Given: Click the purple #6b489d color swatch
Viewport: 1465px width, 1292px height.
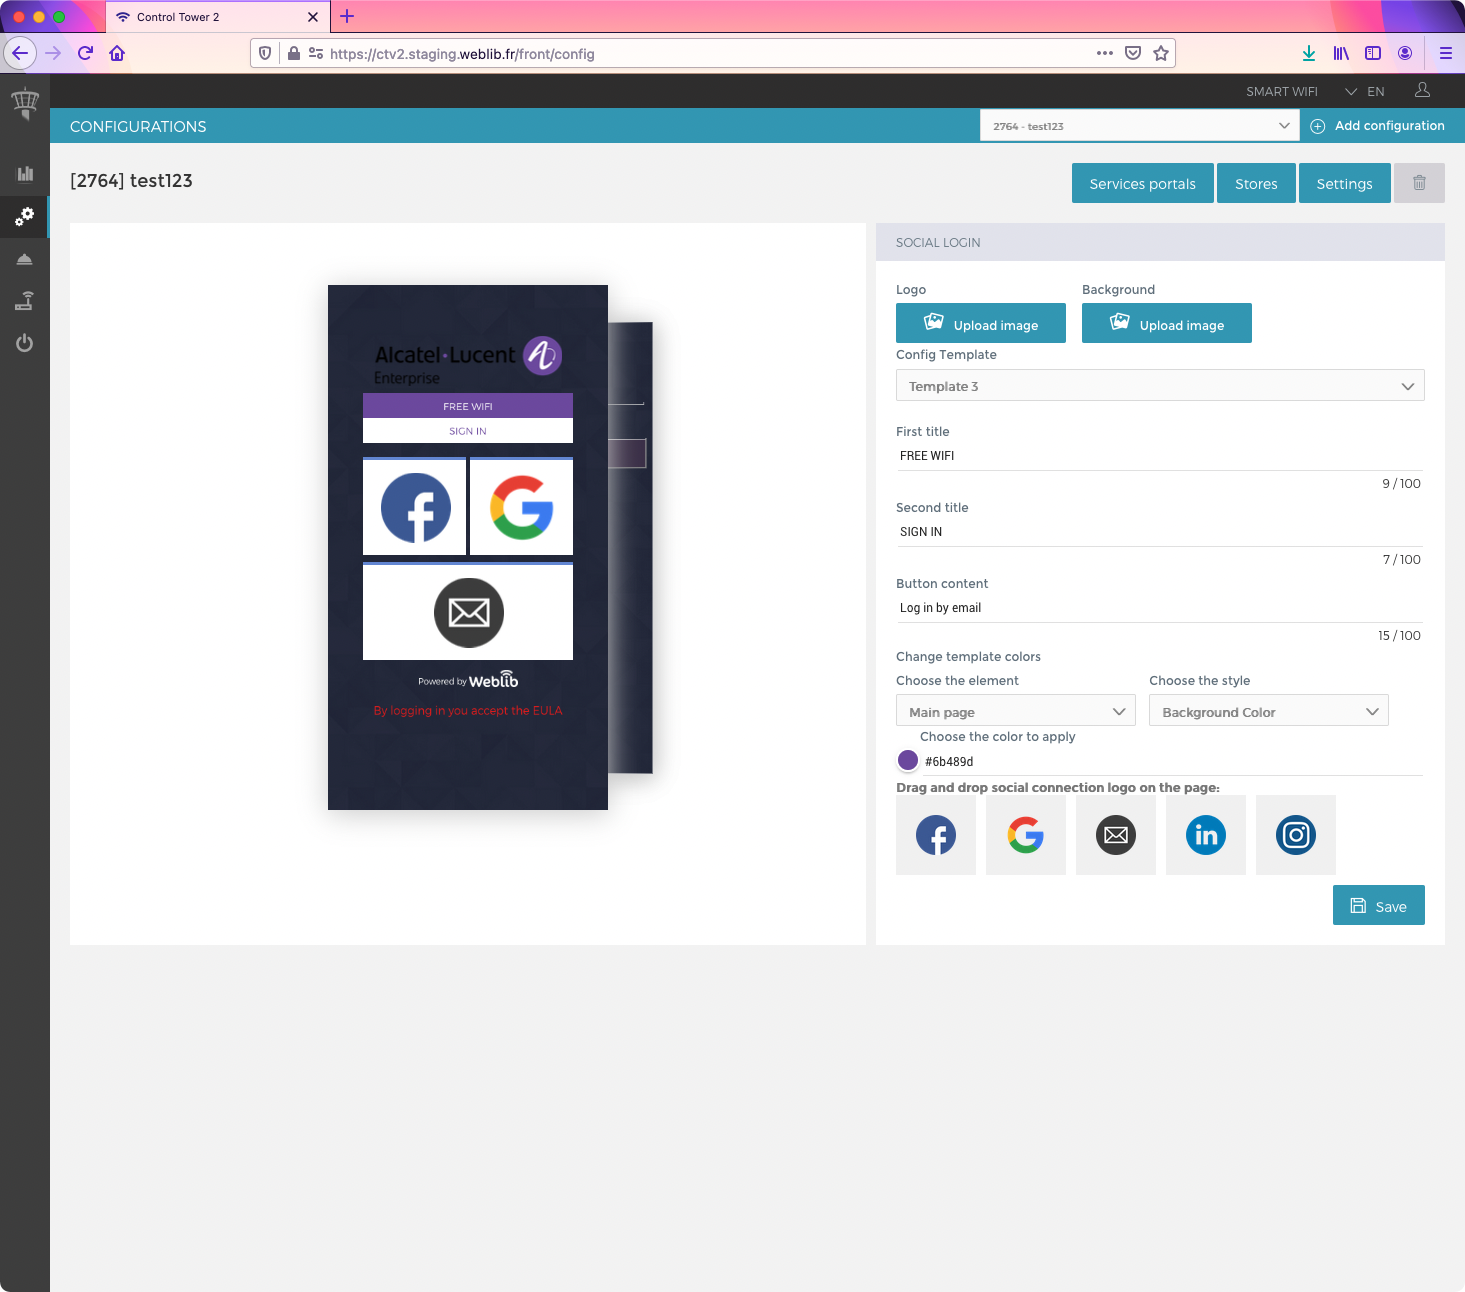Looking at the screenshot, I should point(908,760).
